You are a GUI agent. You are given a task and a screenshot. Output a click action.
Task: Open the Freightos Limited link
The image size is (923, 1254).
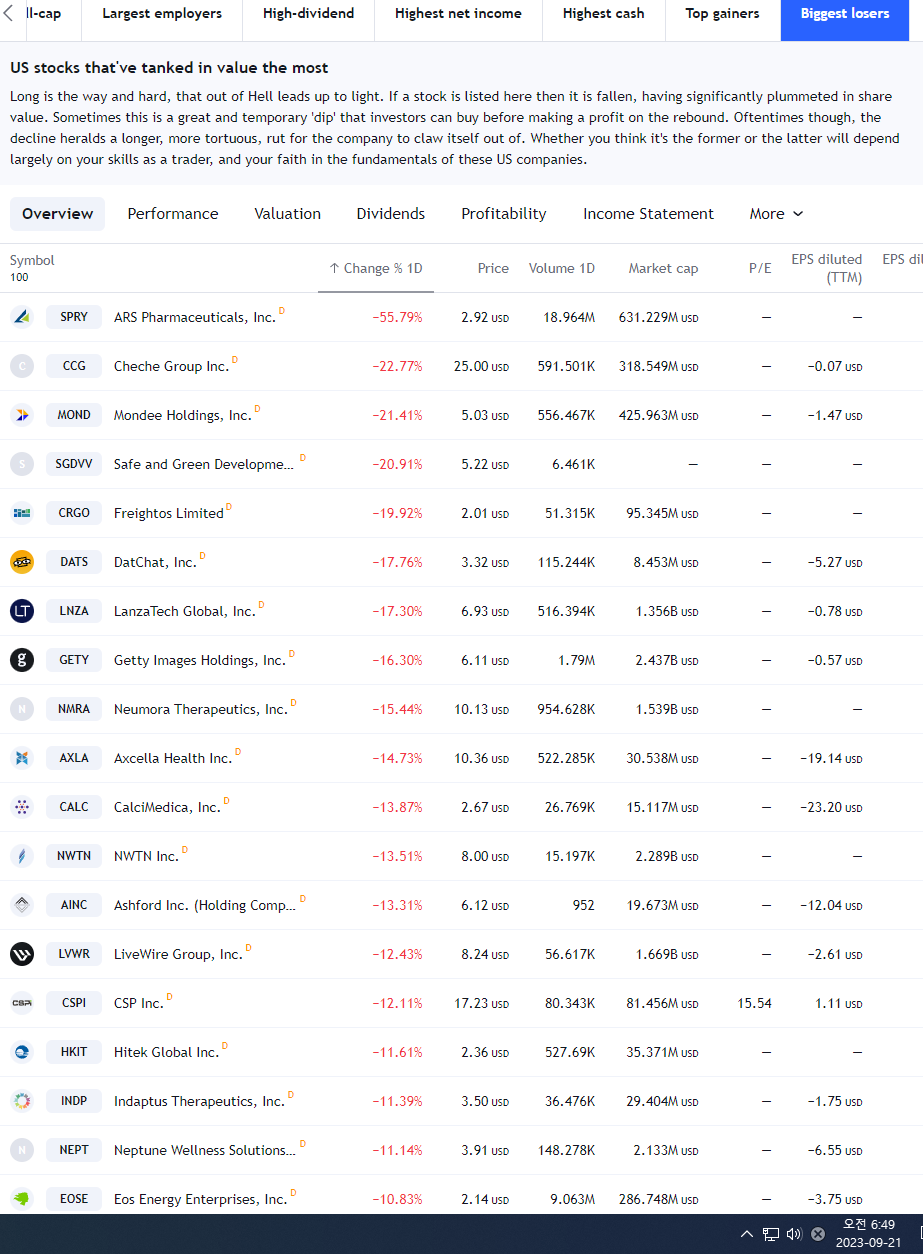169,513
